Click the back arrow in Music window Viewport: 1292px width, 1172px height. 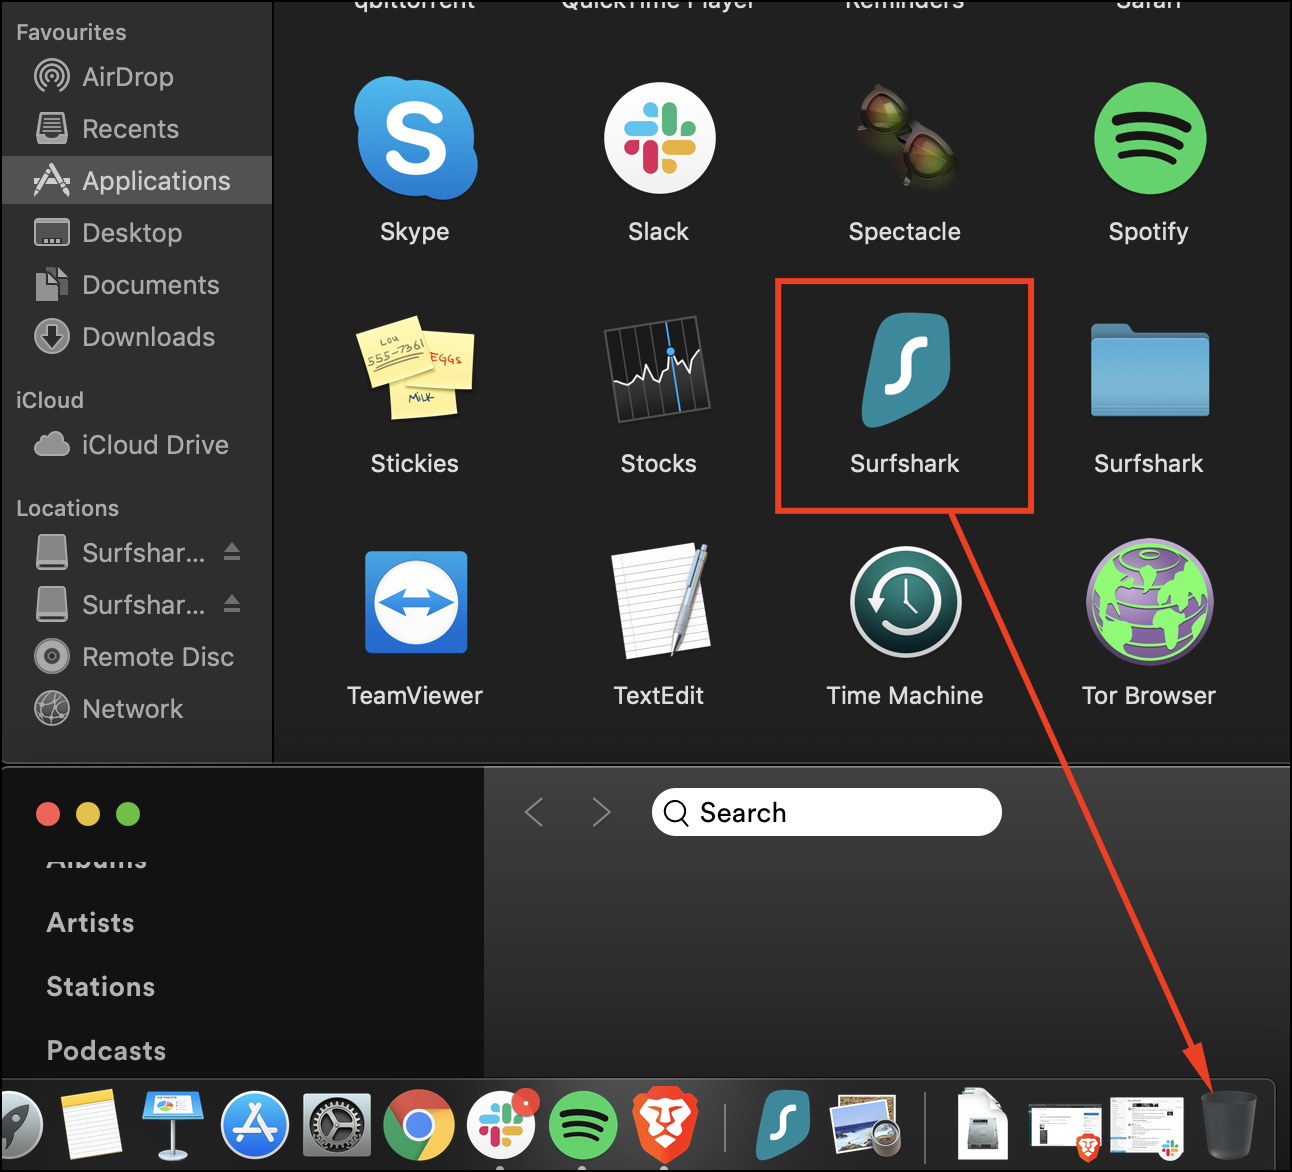(534, 812)
